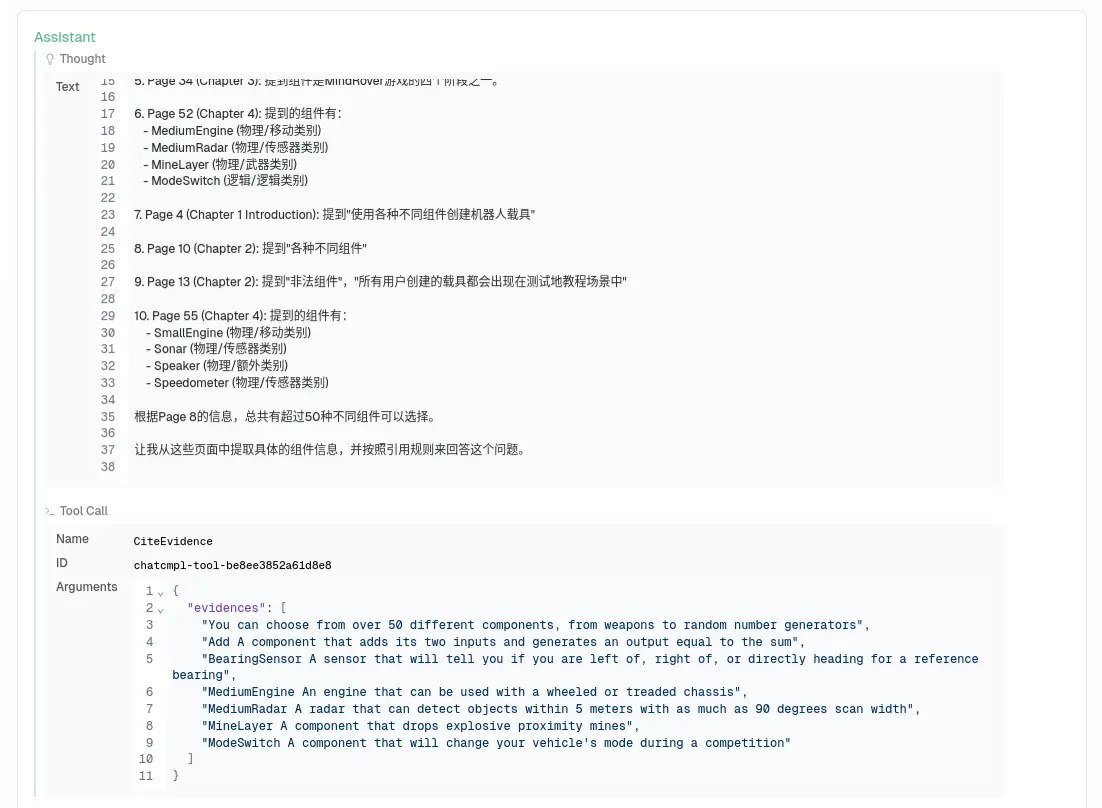Click the Arguments field label
Viewport: 1102px width, 808px height.
tap(87, 587)
